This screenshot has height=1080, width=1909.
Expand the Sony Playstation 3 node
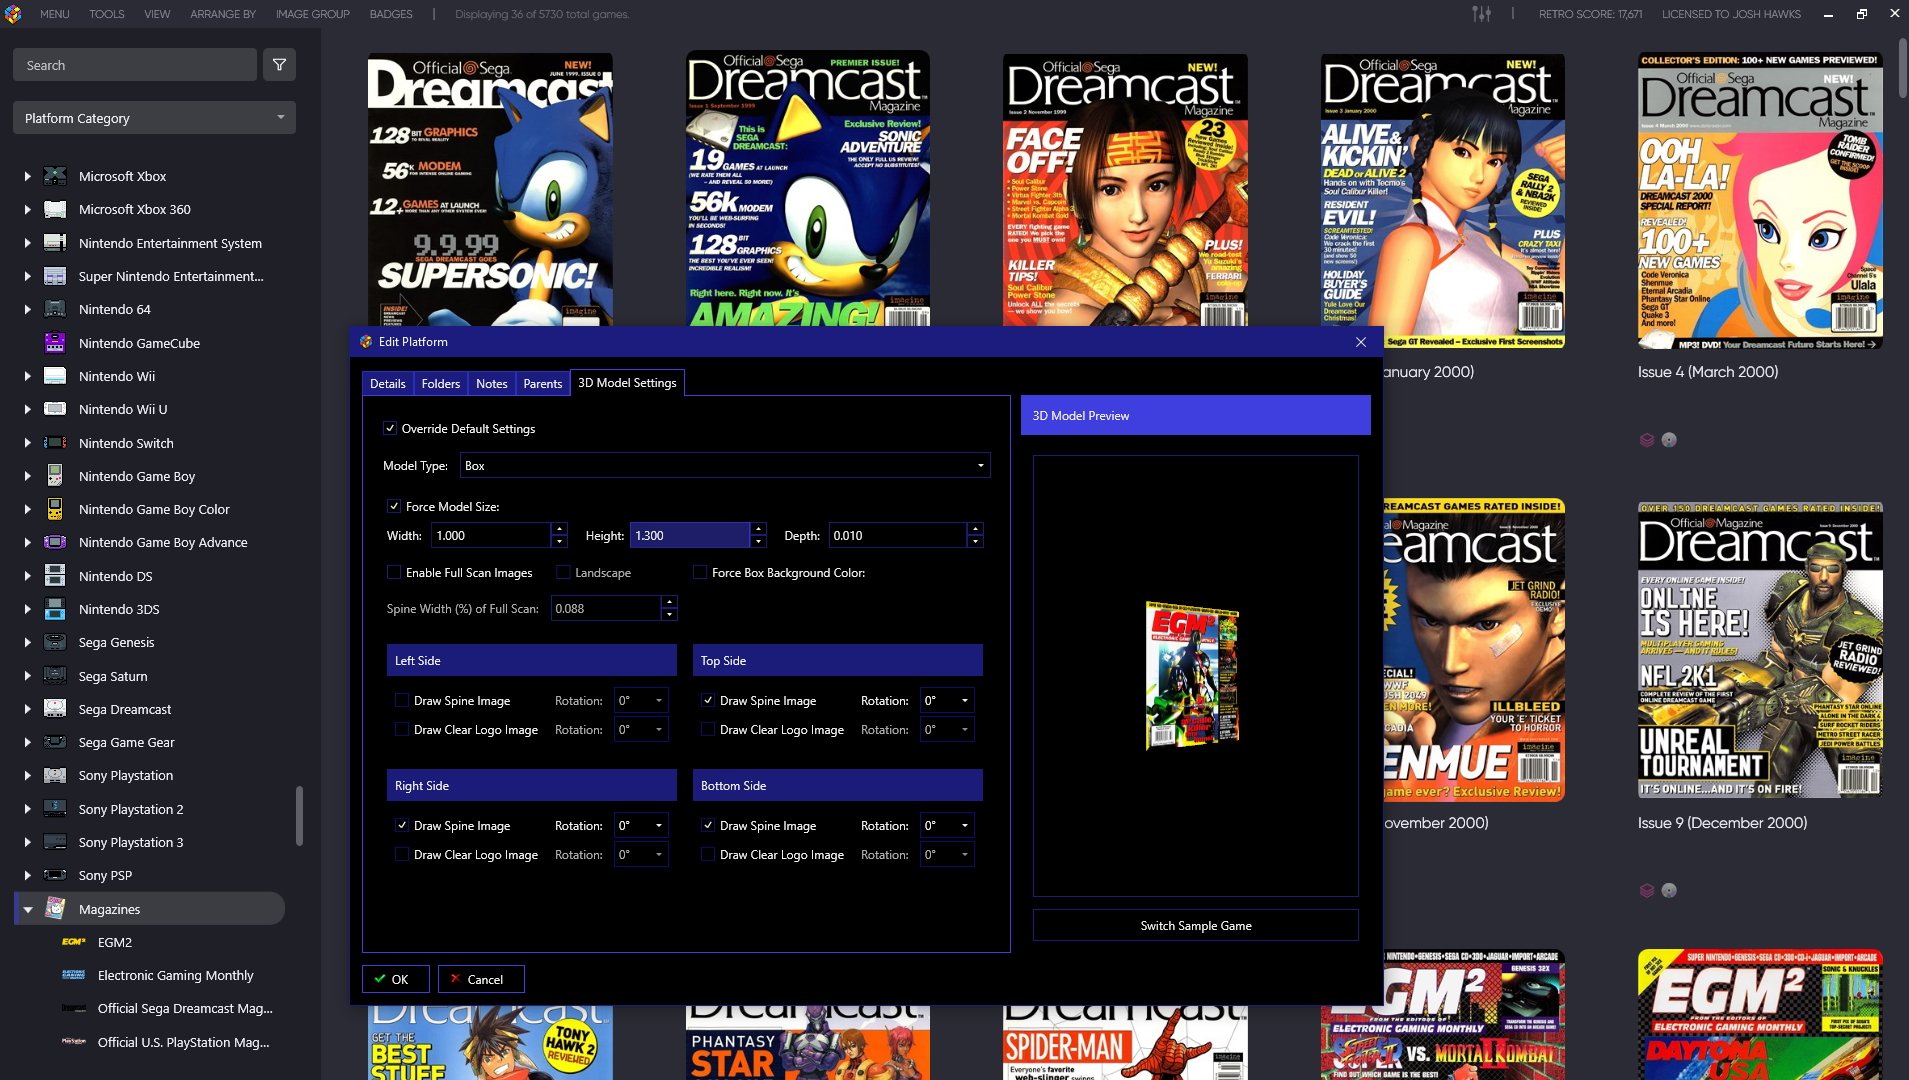click(x=28, y=842)
